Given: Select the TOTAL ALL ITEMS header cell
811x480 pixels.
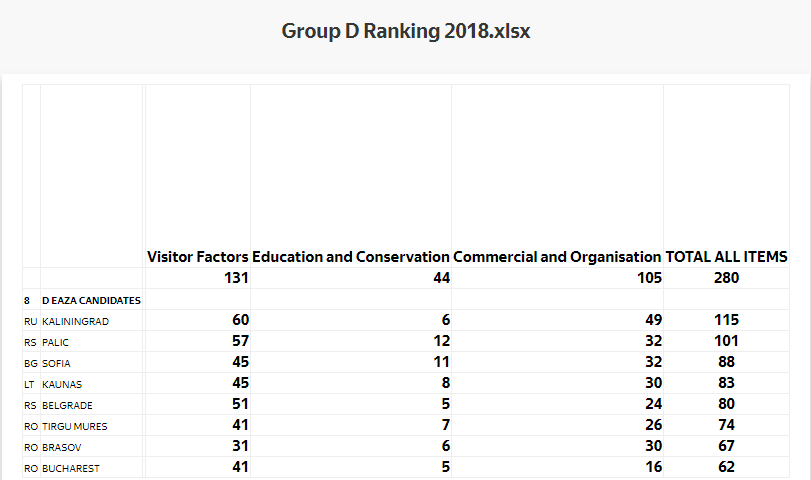Looking at the screenshot, I should [x=727, y=257].
